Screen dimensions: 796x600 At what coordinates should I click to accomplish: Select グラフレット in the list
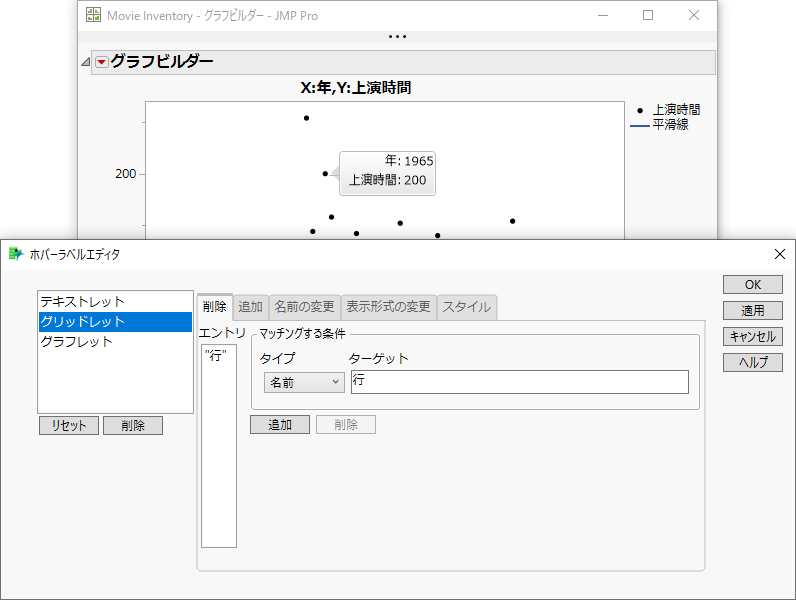pos(77,341)
